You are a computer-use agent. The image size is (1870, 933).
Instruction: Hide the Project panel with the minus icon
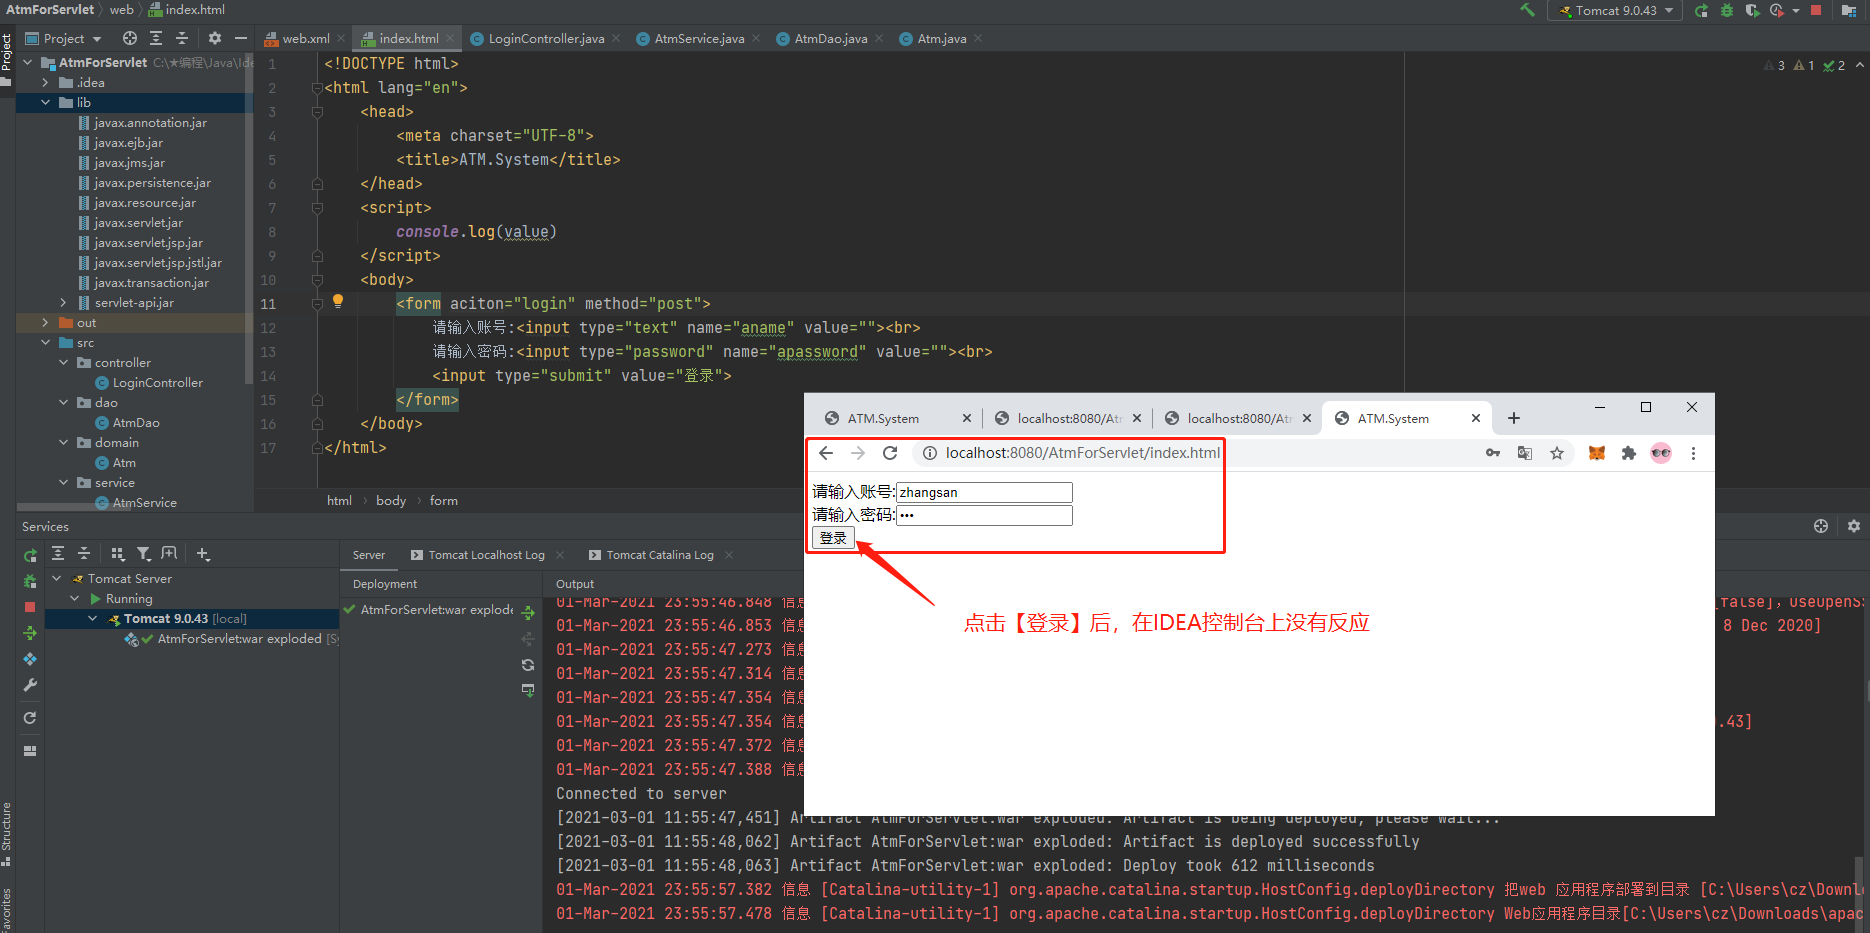[241, 38]
